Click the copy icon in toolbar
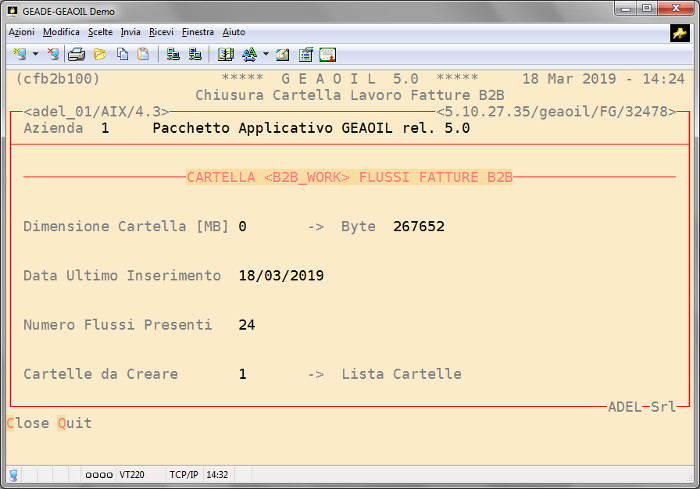The width and height of the screenshot is (700, 489). coord(122,54)
